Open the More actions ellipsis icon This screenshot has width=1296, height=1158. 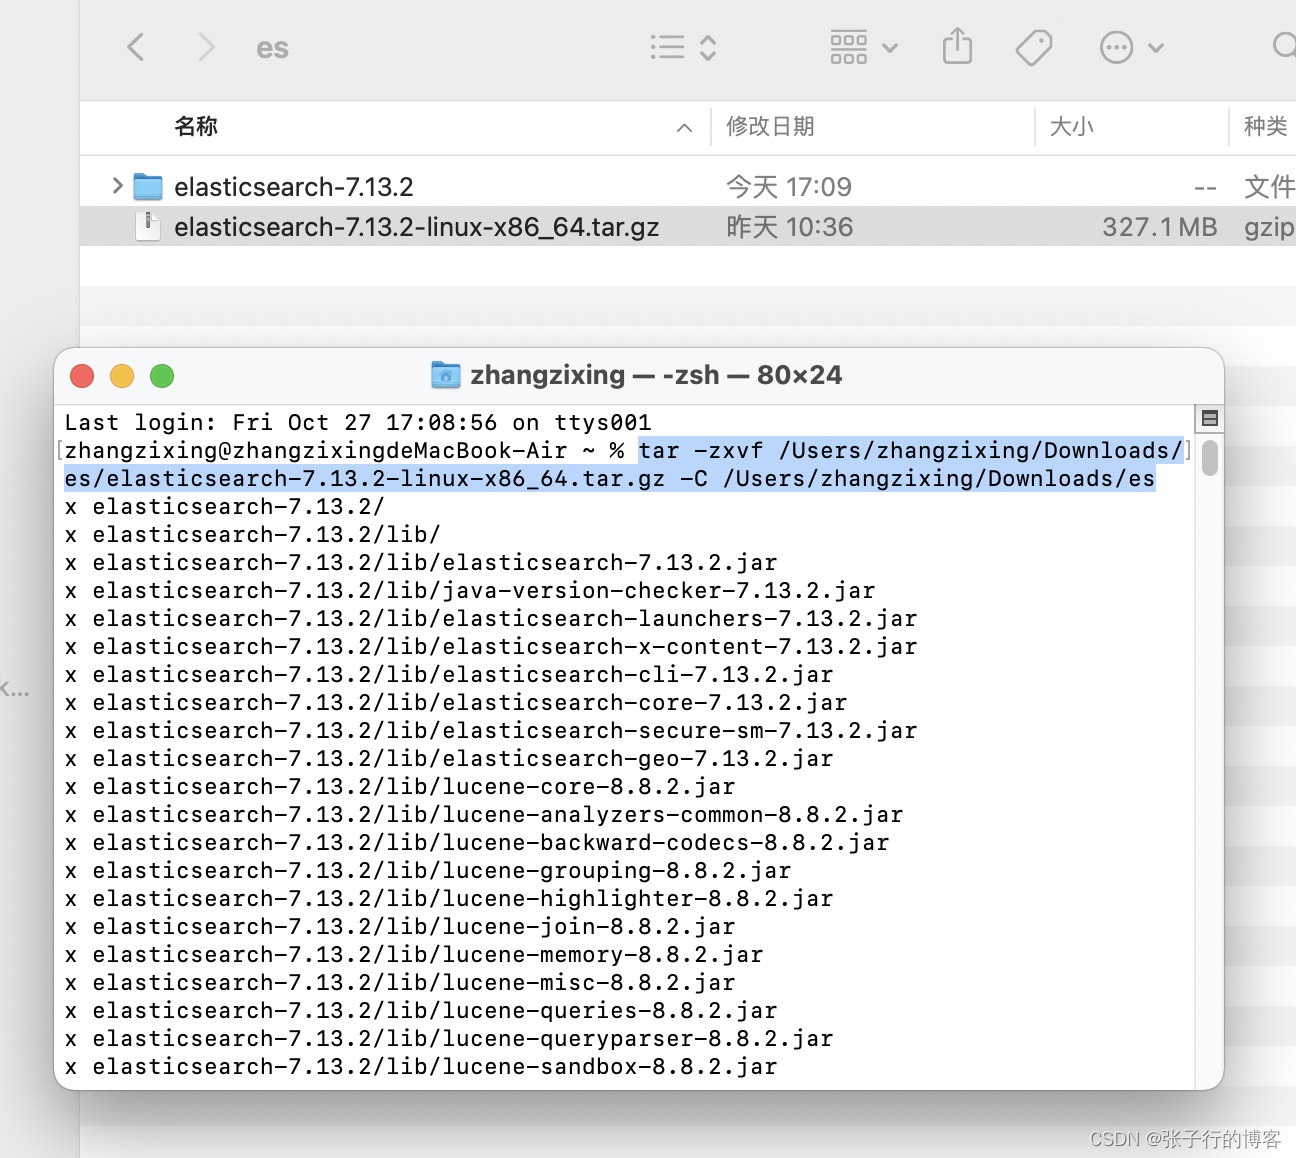[1117, 46]
